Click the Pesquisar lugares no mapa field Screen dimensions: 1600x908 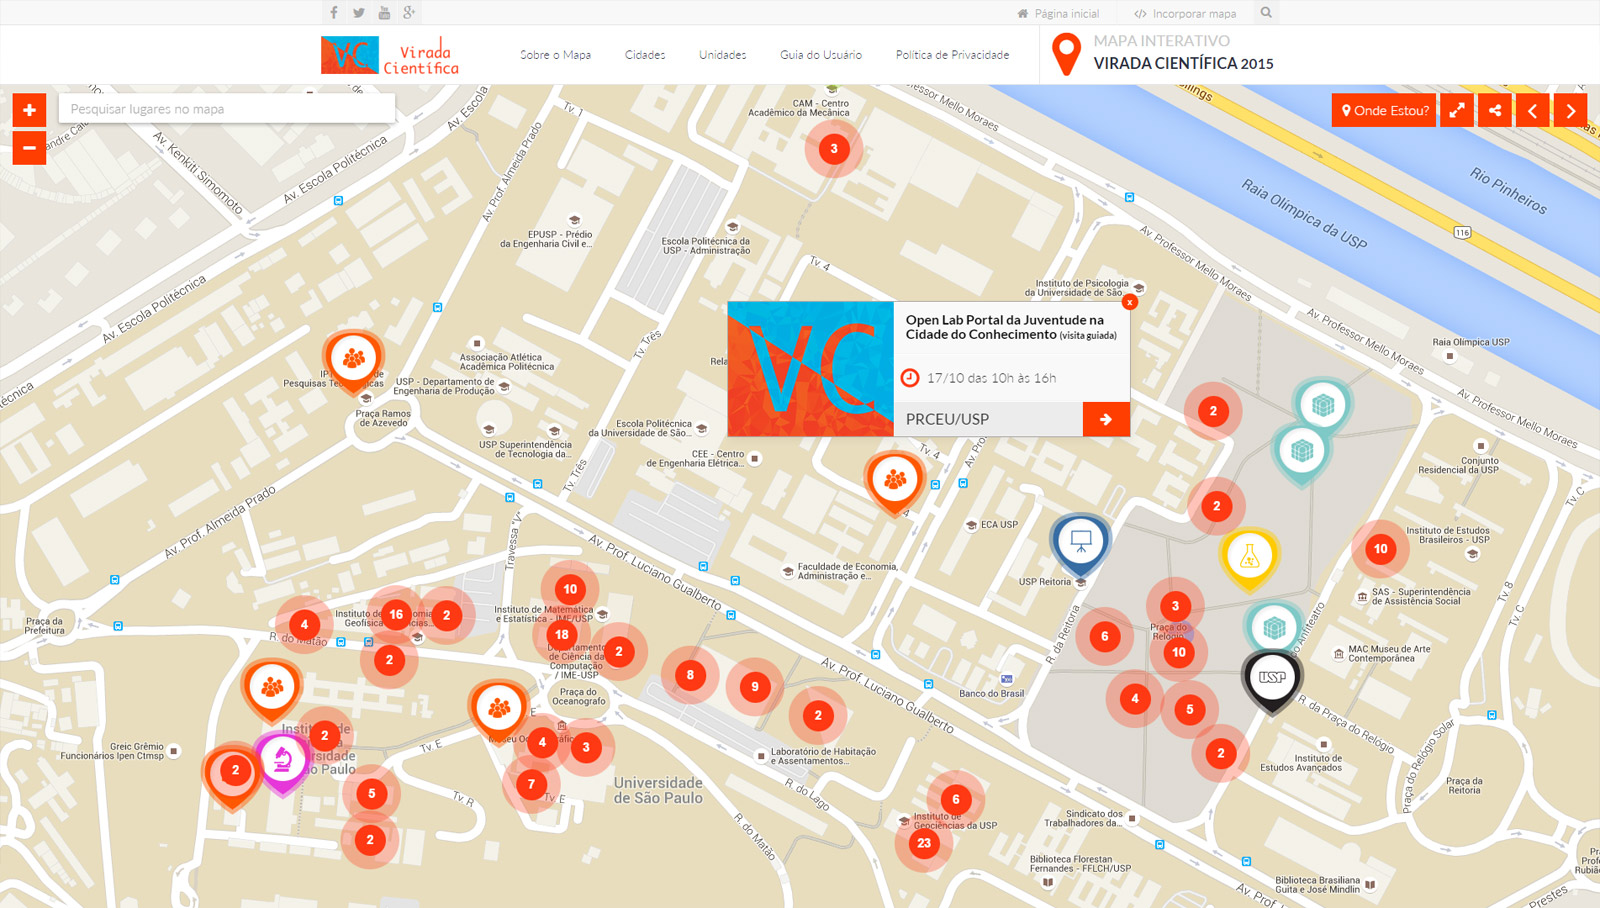click(227, 109)
